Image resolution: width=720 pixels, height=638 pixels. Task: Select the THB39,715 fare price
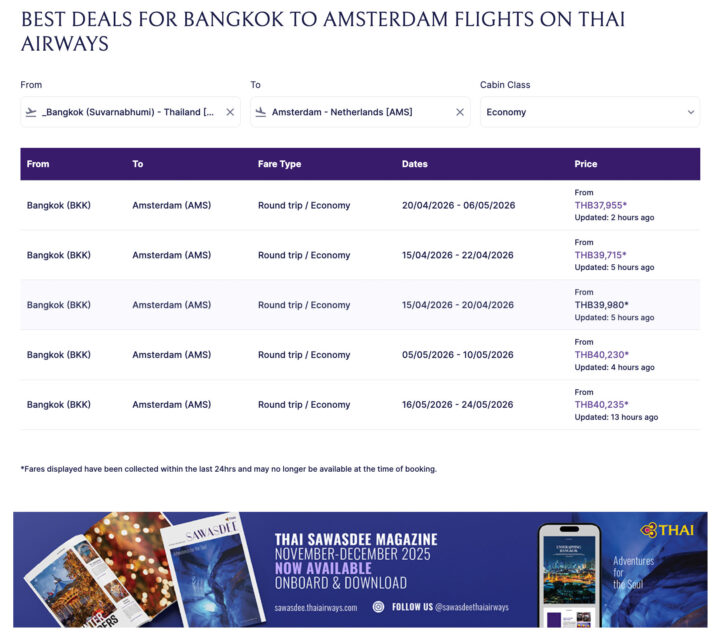point(601,255)
